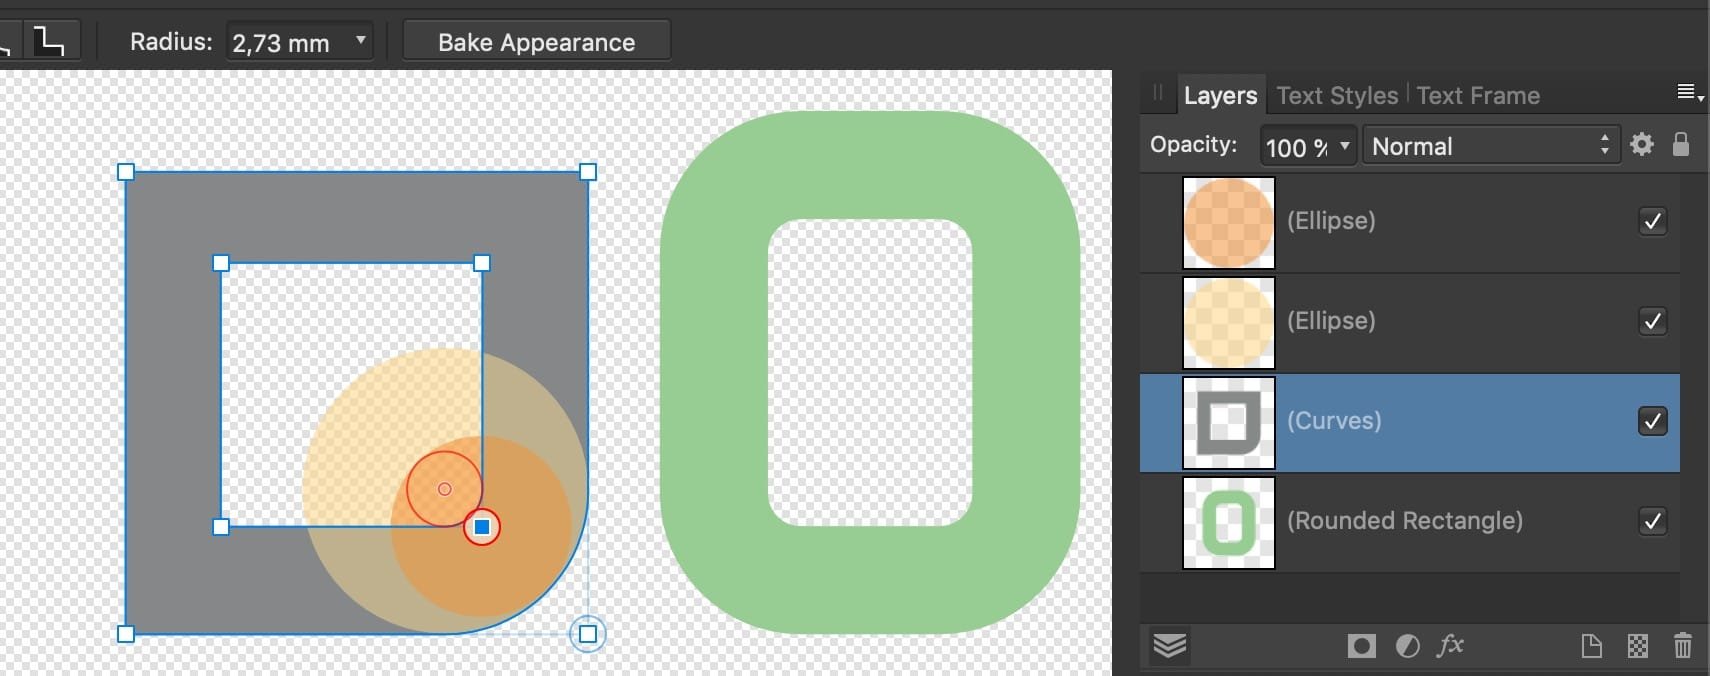Uncheck the Curves layer visibility
The width and height of the screenshot is (1710, 676).
click(x=1653, y=421)
